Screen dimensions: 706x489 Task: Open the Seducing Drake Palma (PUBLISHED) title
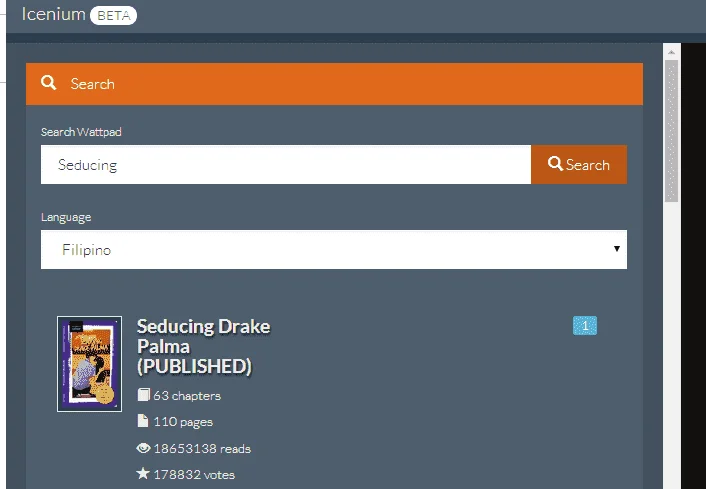[x=204, y=346]
